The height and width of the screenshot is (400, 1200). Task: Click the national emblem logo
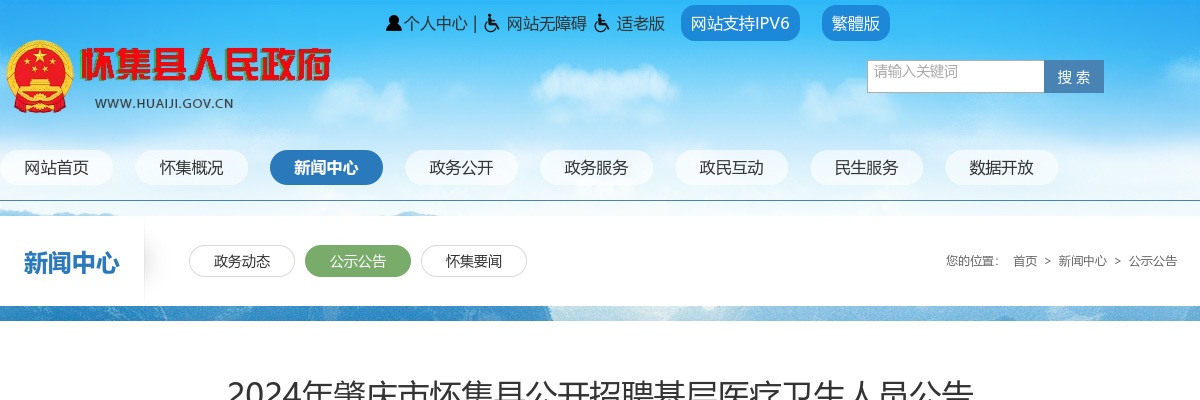click(40, 77)
